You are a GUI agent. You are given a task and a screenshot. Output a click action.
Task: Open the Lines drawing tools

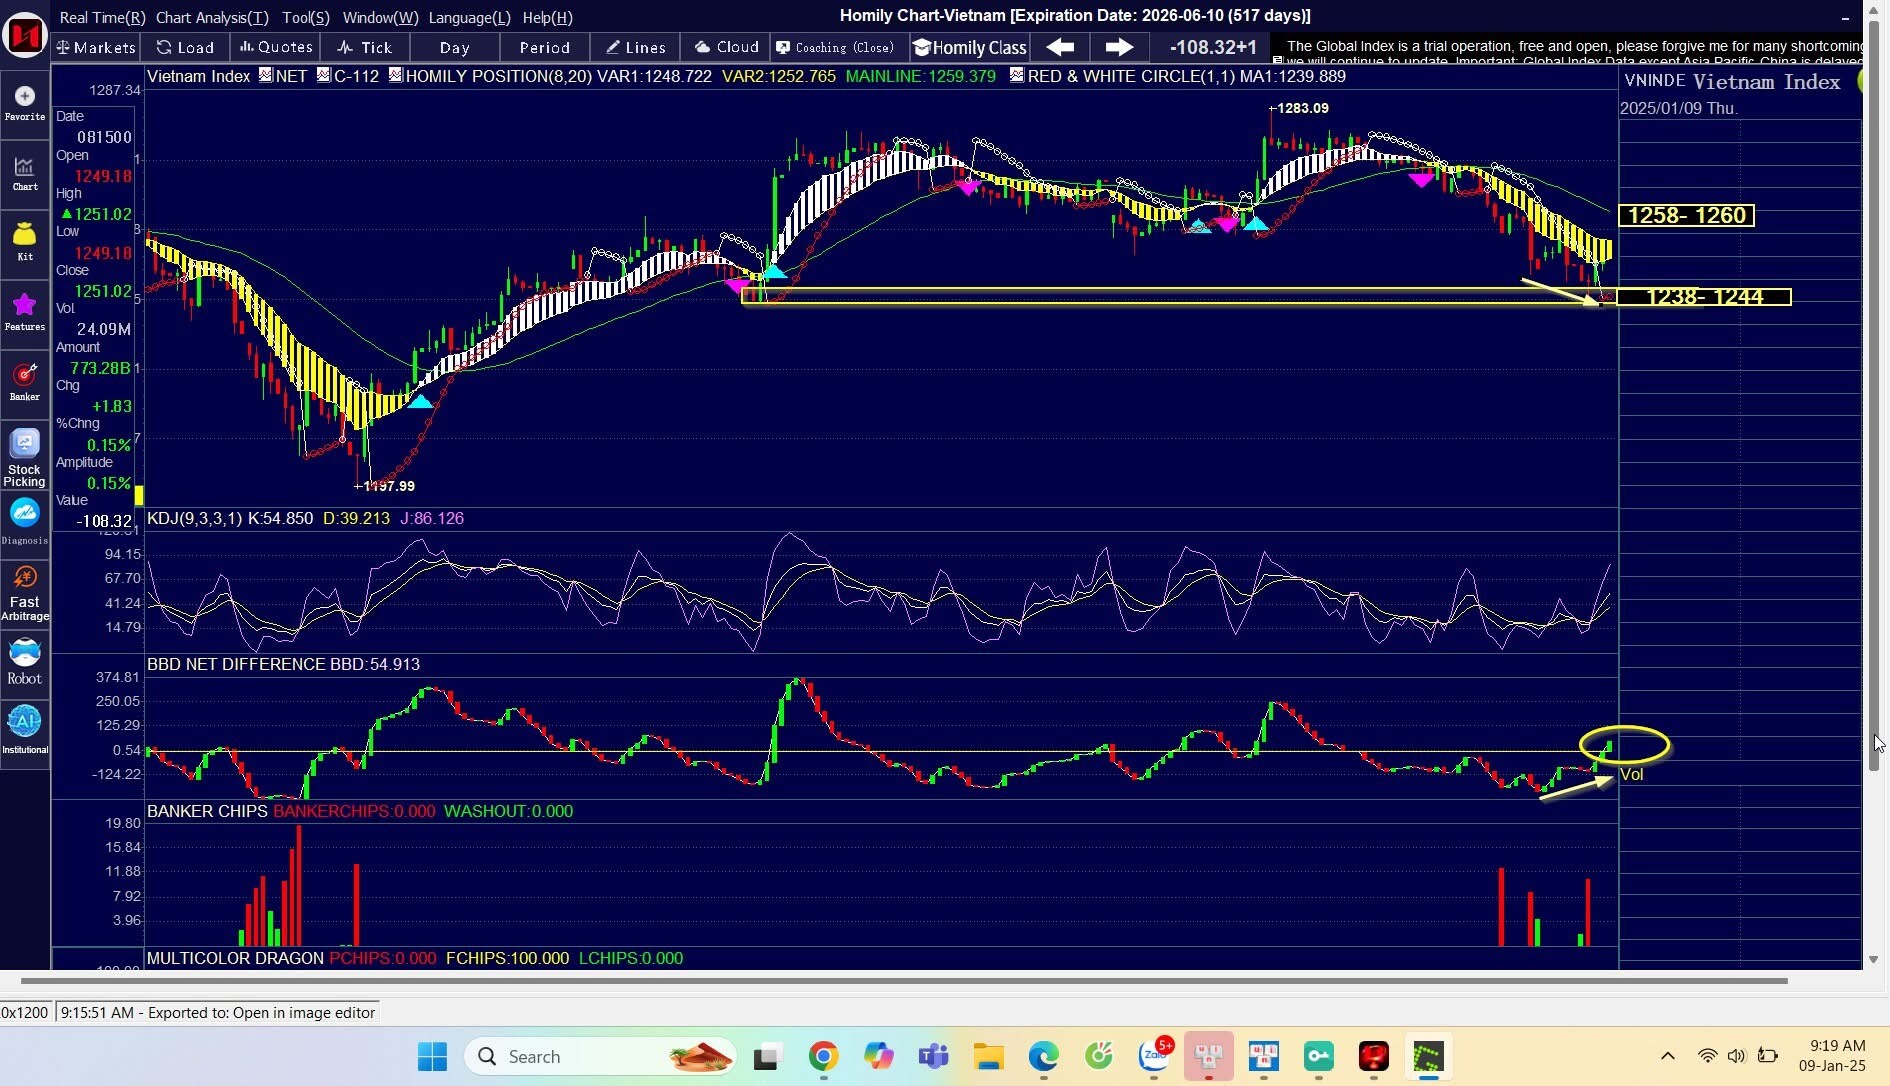[x=636, y=47]
